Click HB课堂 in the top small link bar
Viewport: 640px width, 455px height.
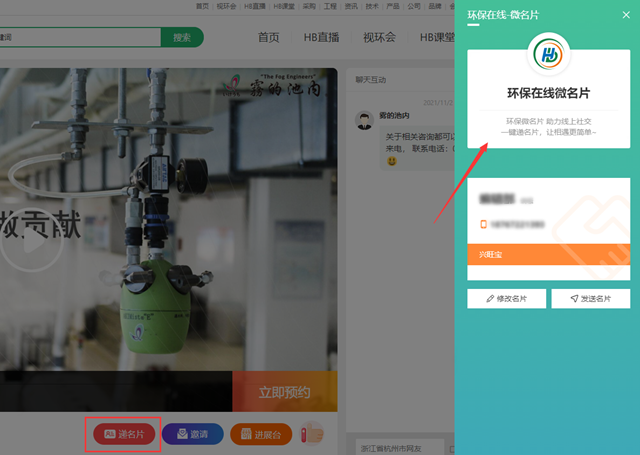coord(284,6)
